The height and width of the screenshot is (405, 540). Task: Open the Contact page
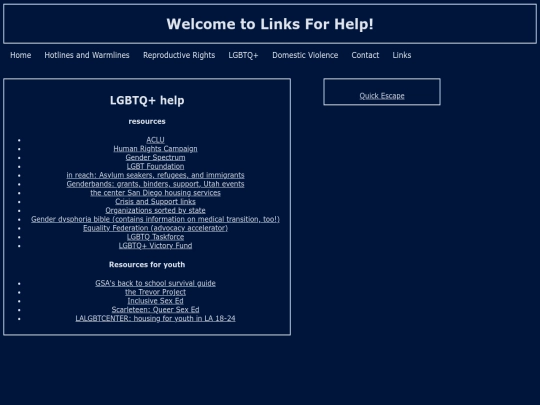365,55
